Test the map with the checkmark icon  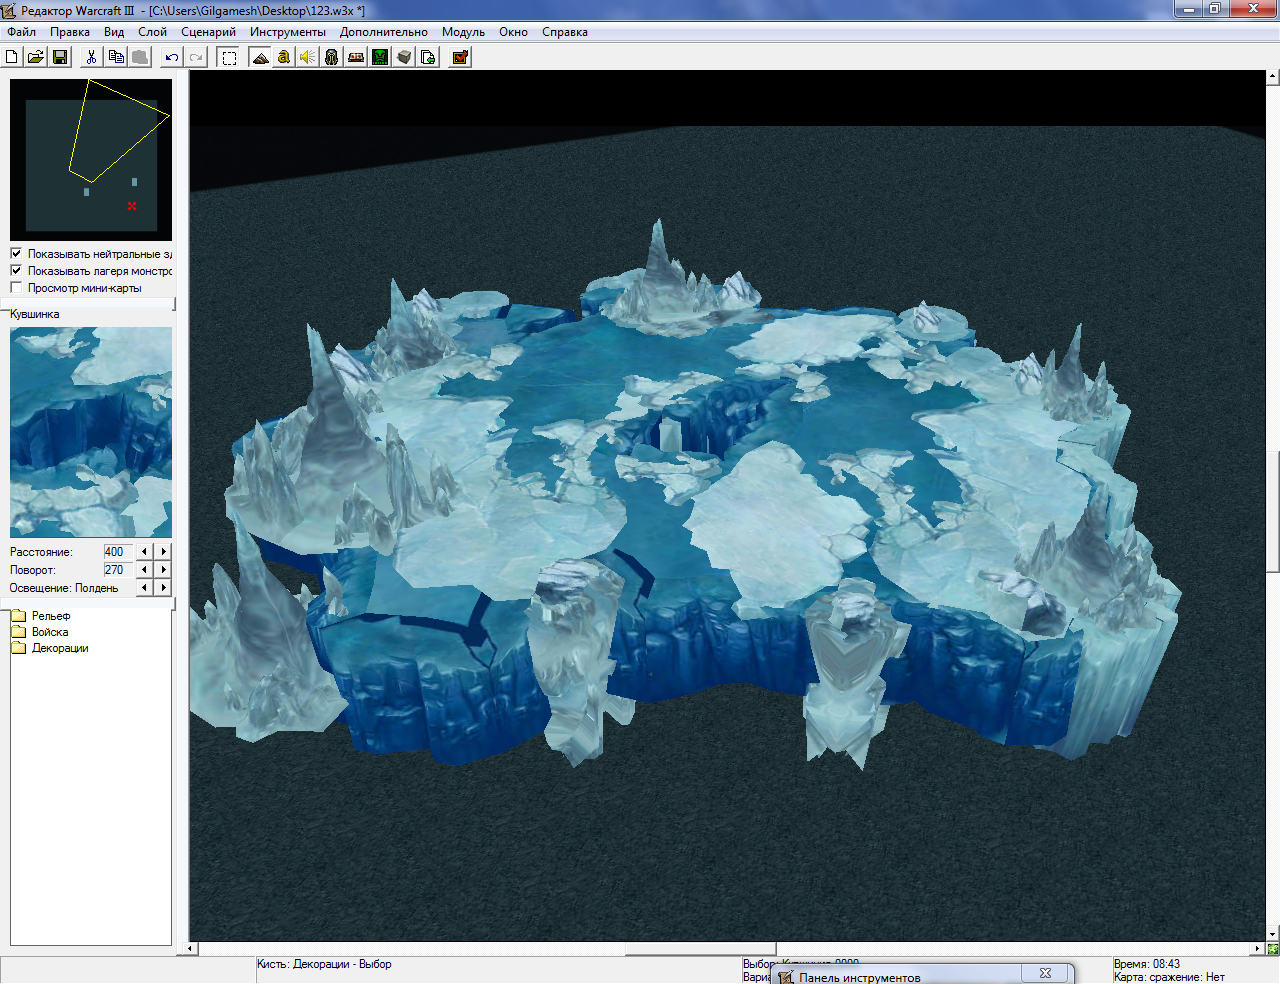pos(460,57)
